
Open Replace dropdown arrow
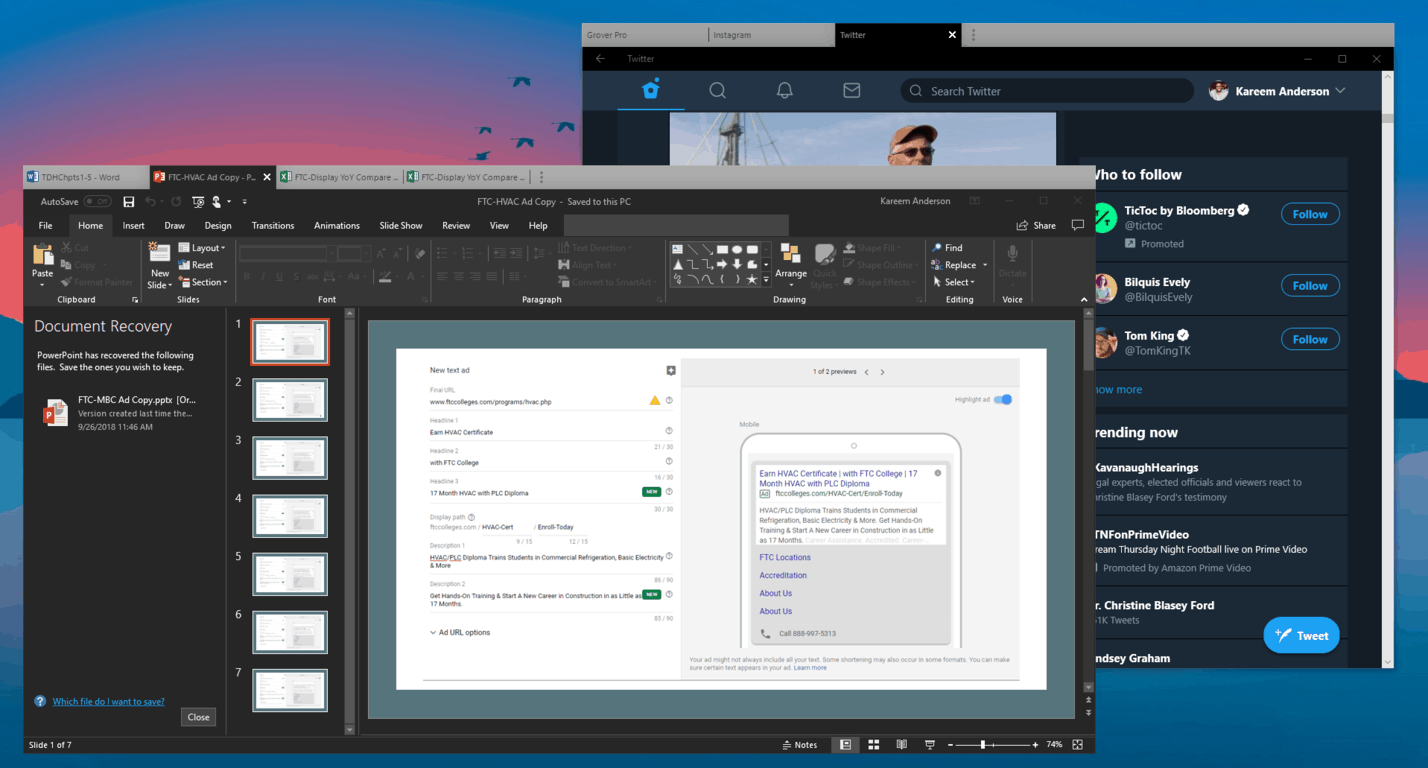coord(985,265)
